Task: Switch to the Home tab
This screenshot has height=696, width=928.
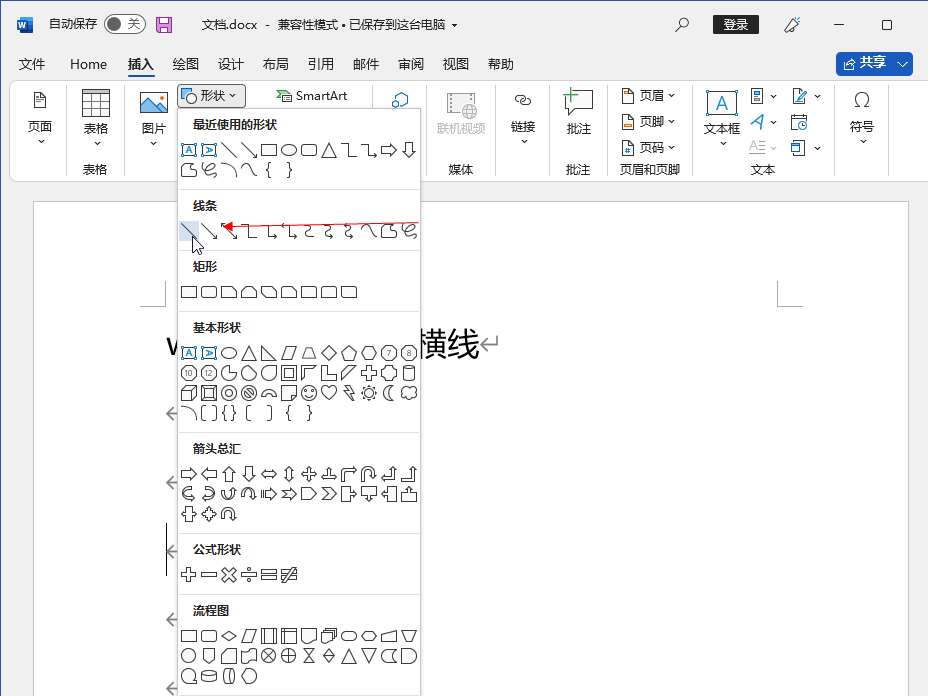Action: click(88, 64)
